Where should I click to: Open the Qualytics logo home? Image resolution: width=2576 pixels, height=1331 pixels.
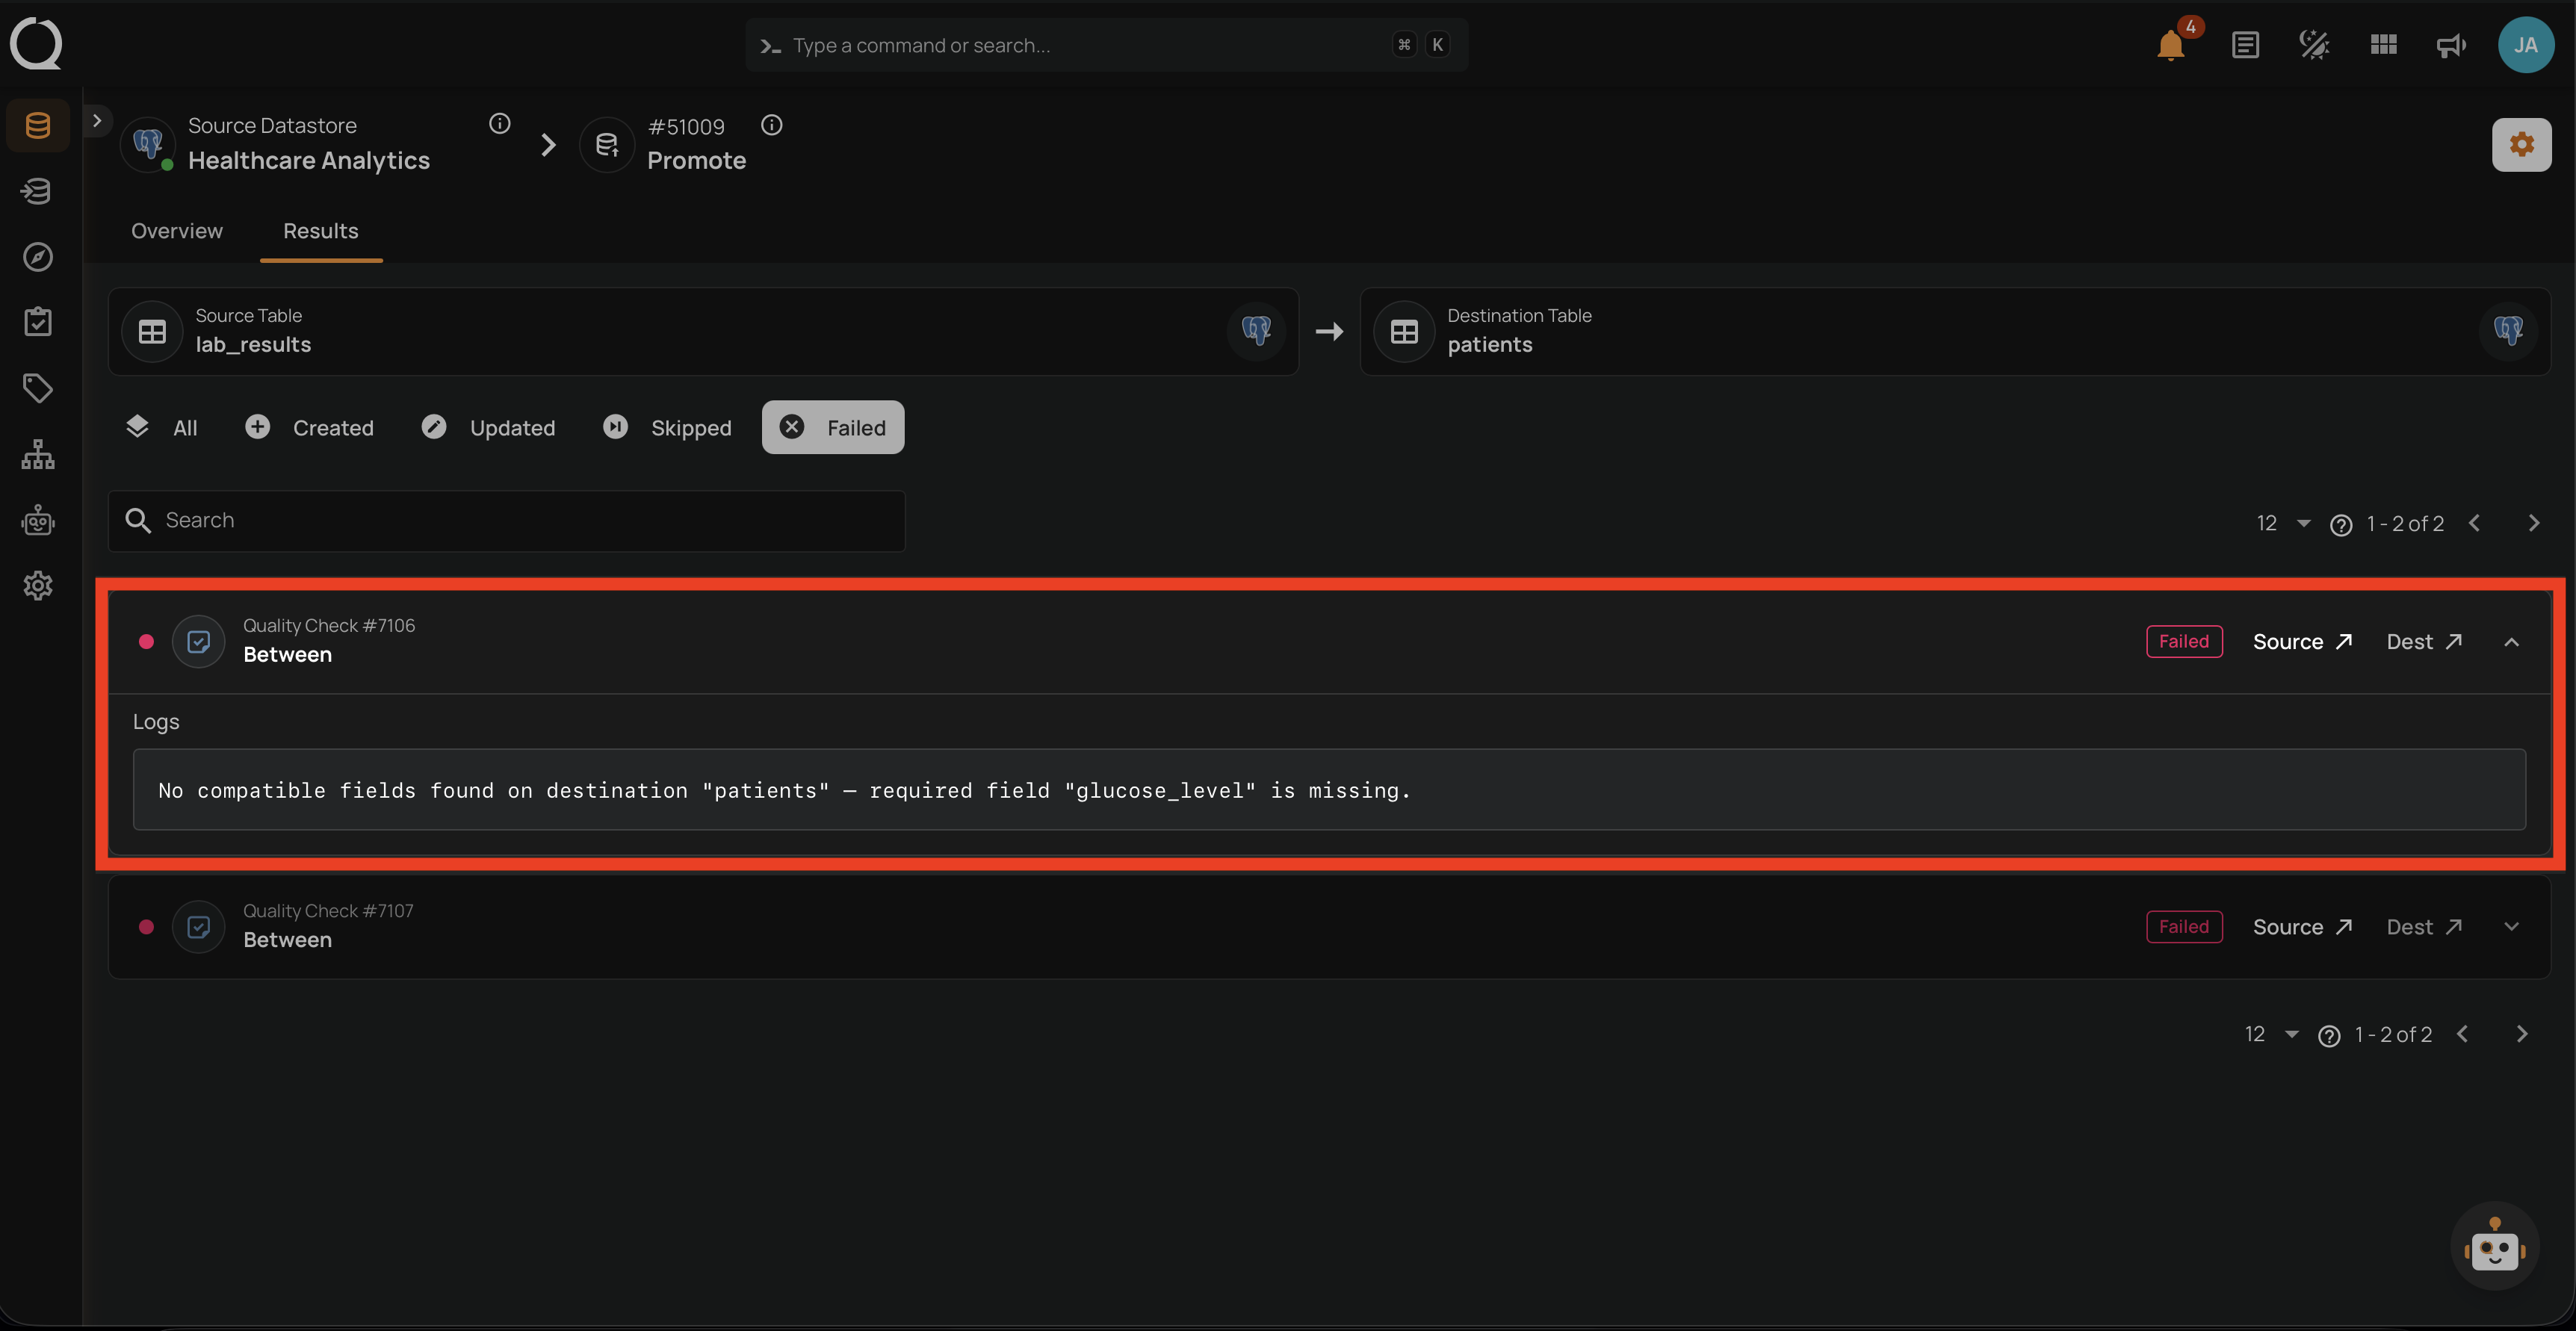[36, 44]
